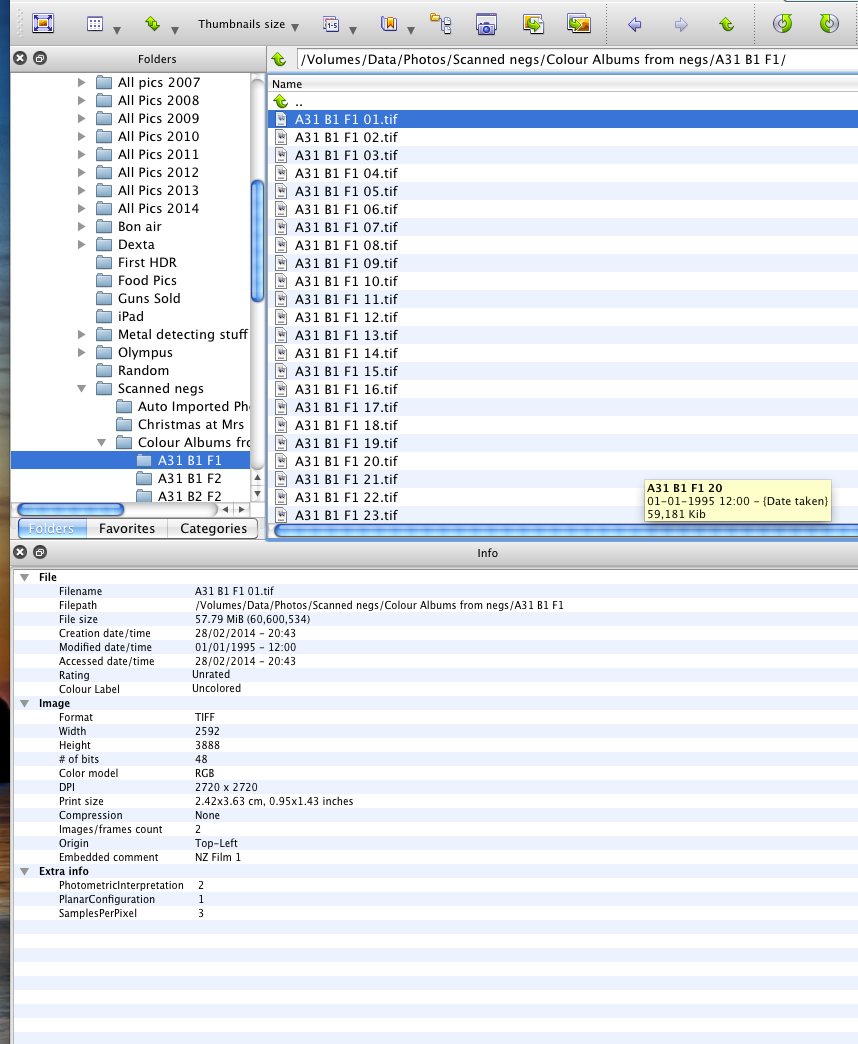Open the view mode dropdown arrow

click(x=117, y=30)
